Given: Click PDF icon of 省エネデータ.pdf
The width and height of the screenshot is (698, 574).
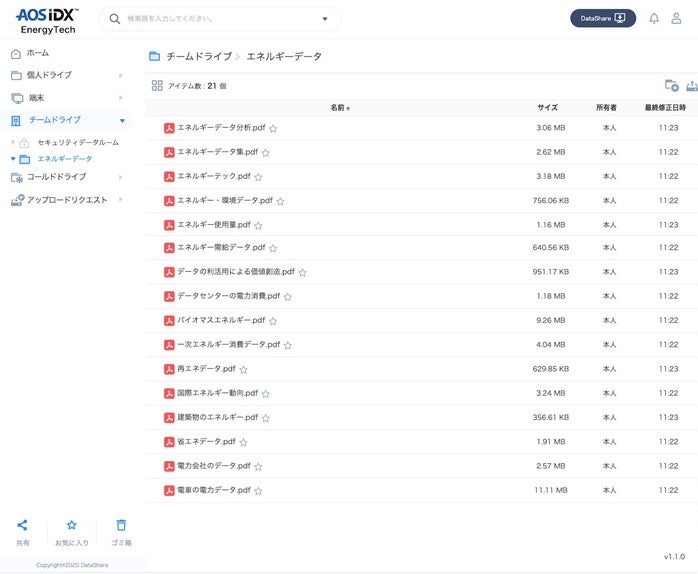Looking at the screenshot, I should coord(169,442).
